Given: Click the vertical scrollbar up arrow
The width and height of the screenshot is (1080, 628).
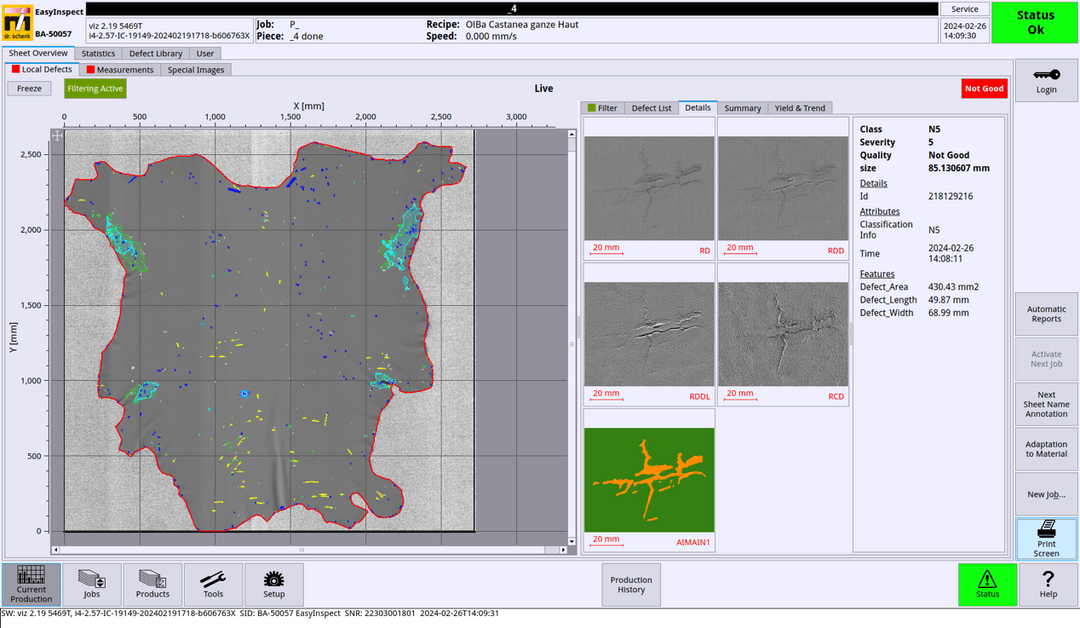Looking at the screenshot, I should click(572, 134).
